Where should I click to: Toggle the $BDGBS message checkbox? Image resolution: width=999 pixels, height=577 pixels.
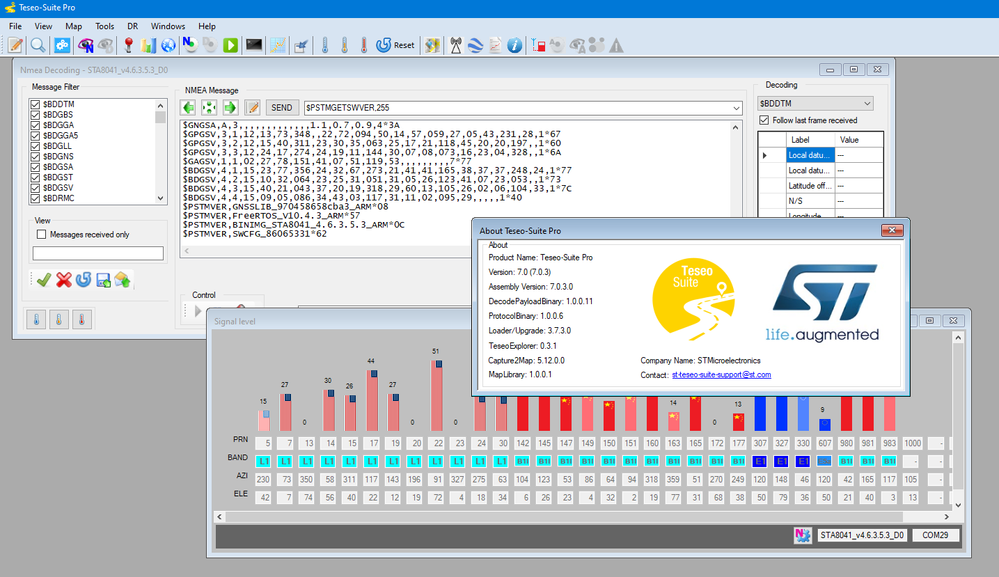tap(36, 115)
